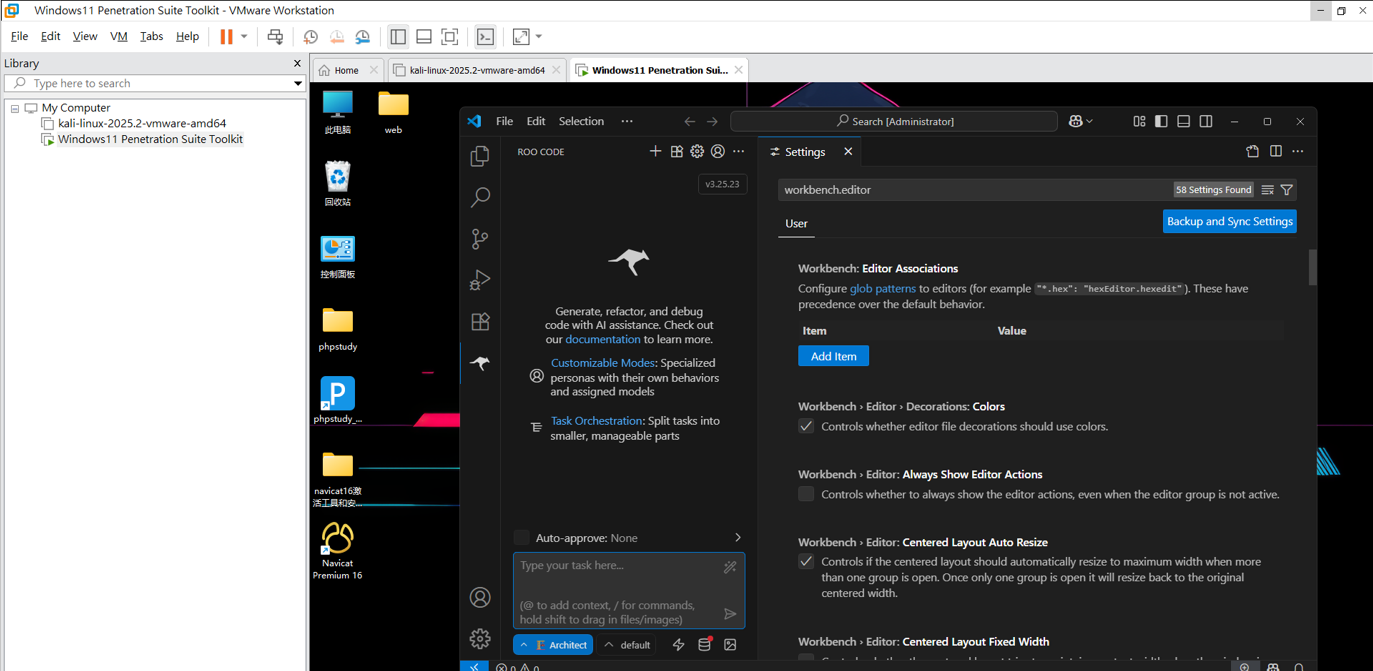Image resolution: width=1373 pixels, height=671 pixels.
Task: Toggle the secondary side bar layout icon
Action: pos(1206,121)
